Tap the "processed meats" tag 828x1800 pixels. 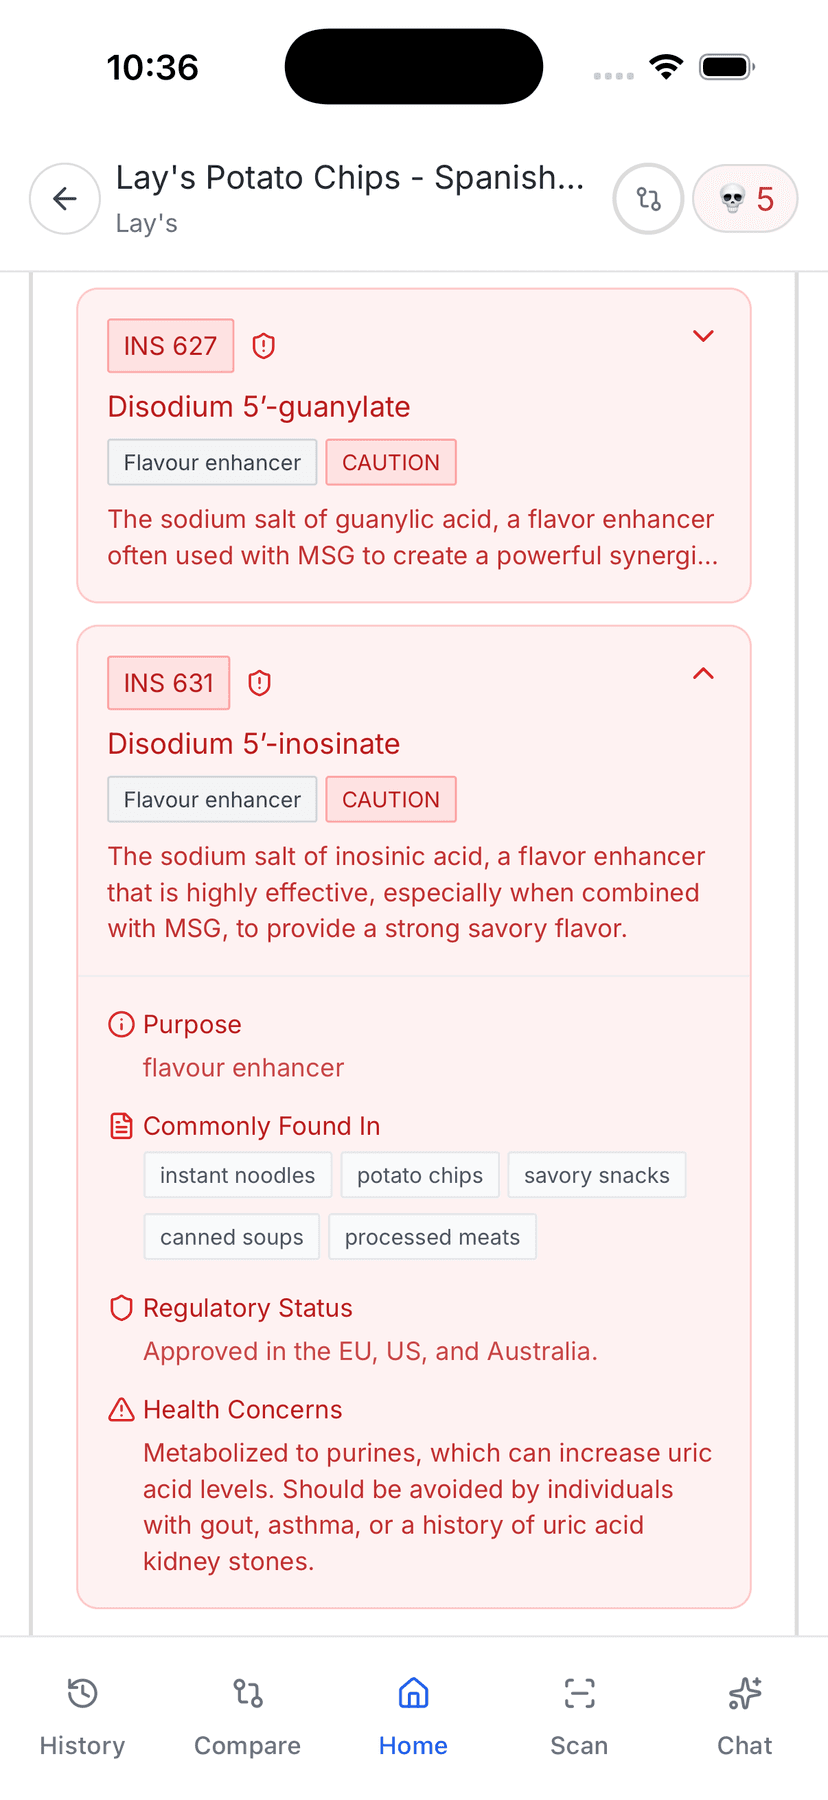pos(432,1237)
